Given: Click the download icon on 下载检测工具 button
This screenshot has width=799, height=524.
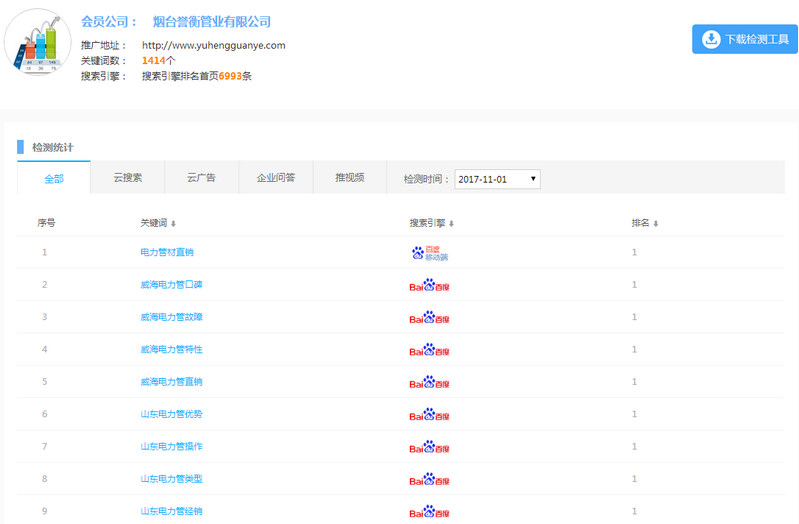Looking at the screenshot, I should tap(710, 39).
